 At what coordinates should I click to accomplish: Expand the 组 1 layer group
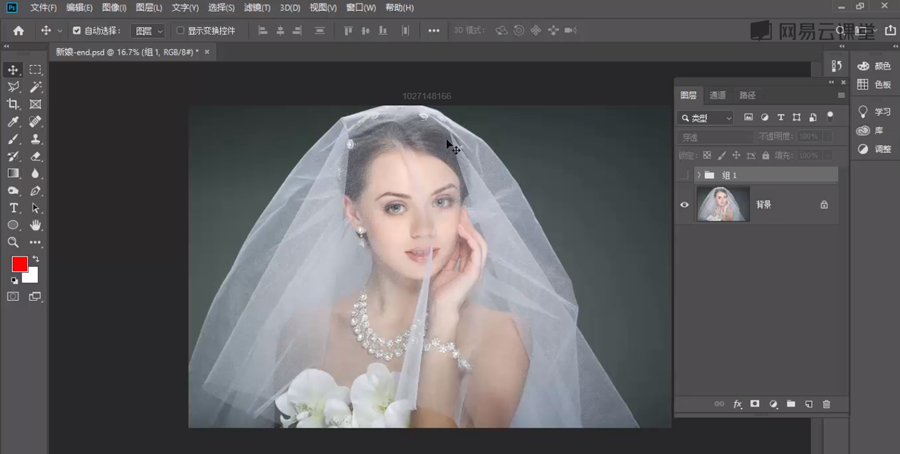(x=698, y=175)
